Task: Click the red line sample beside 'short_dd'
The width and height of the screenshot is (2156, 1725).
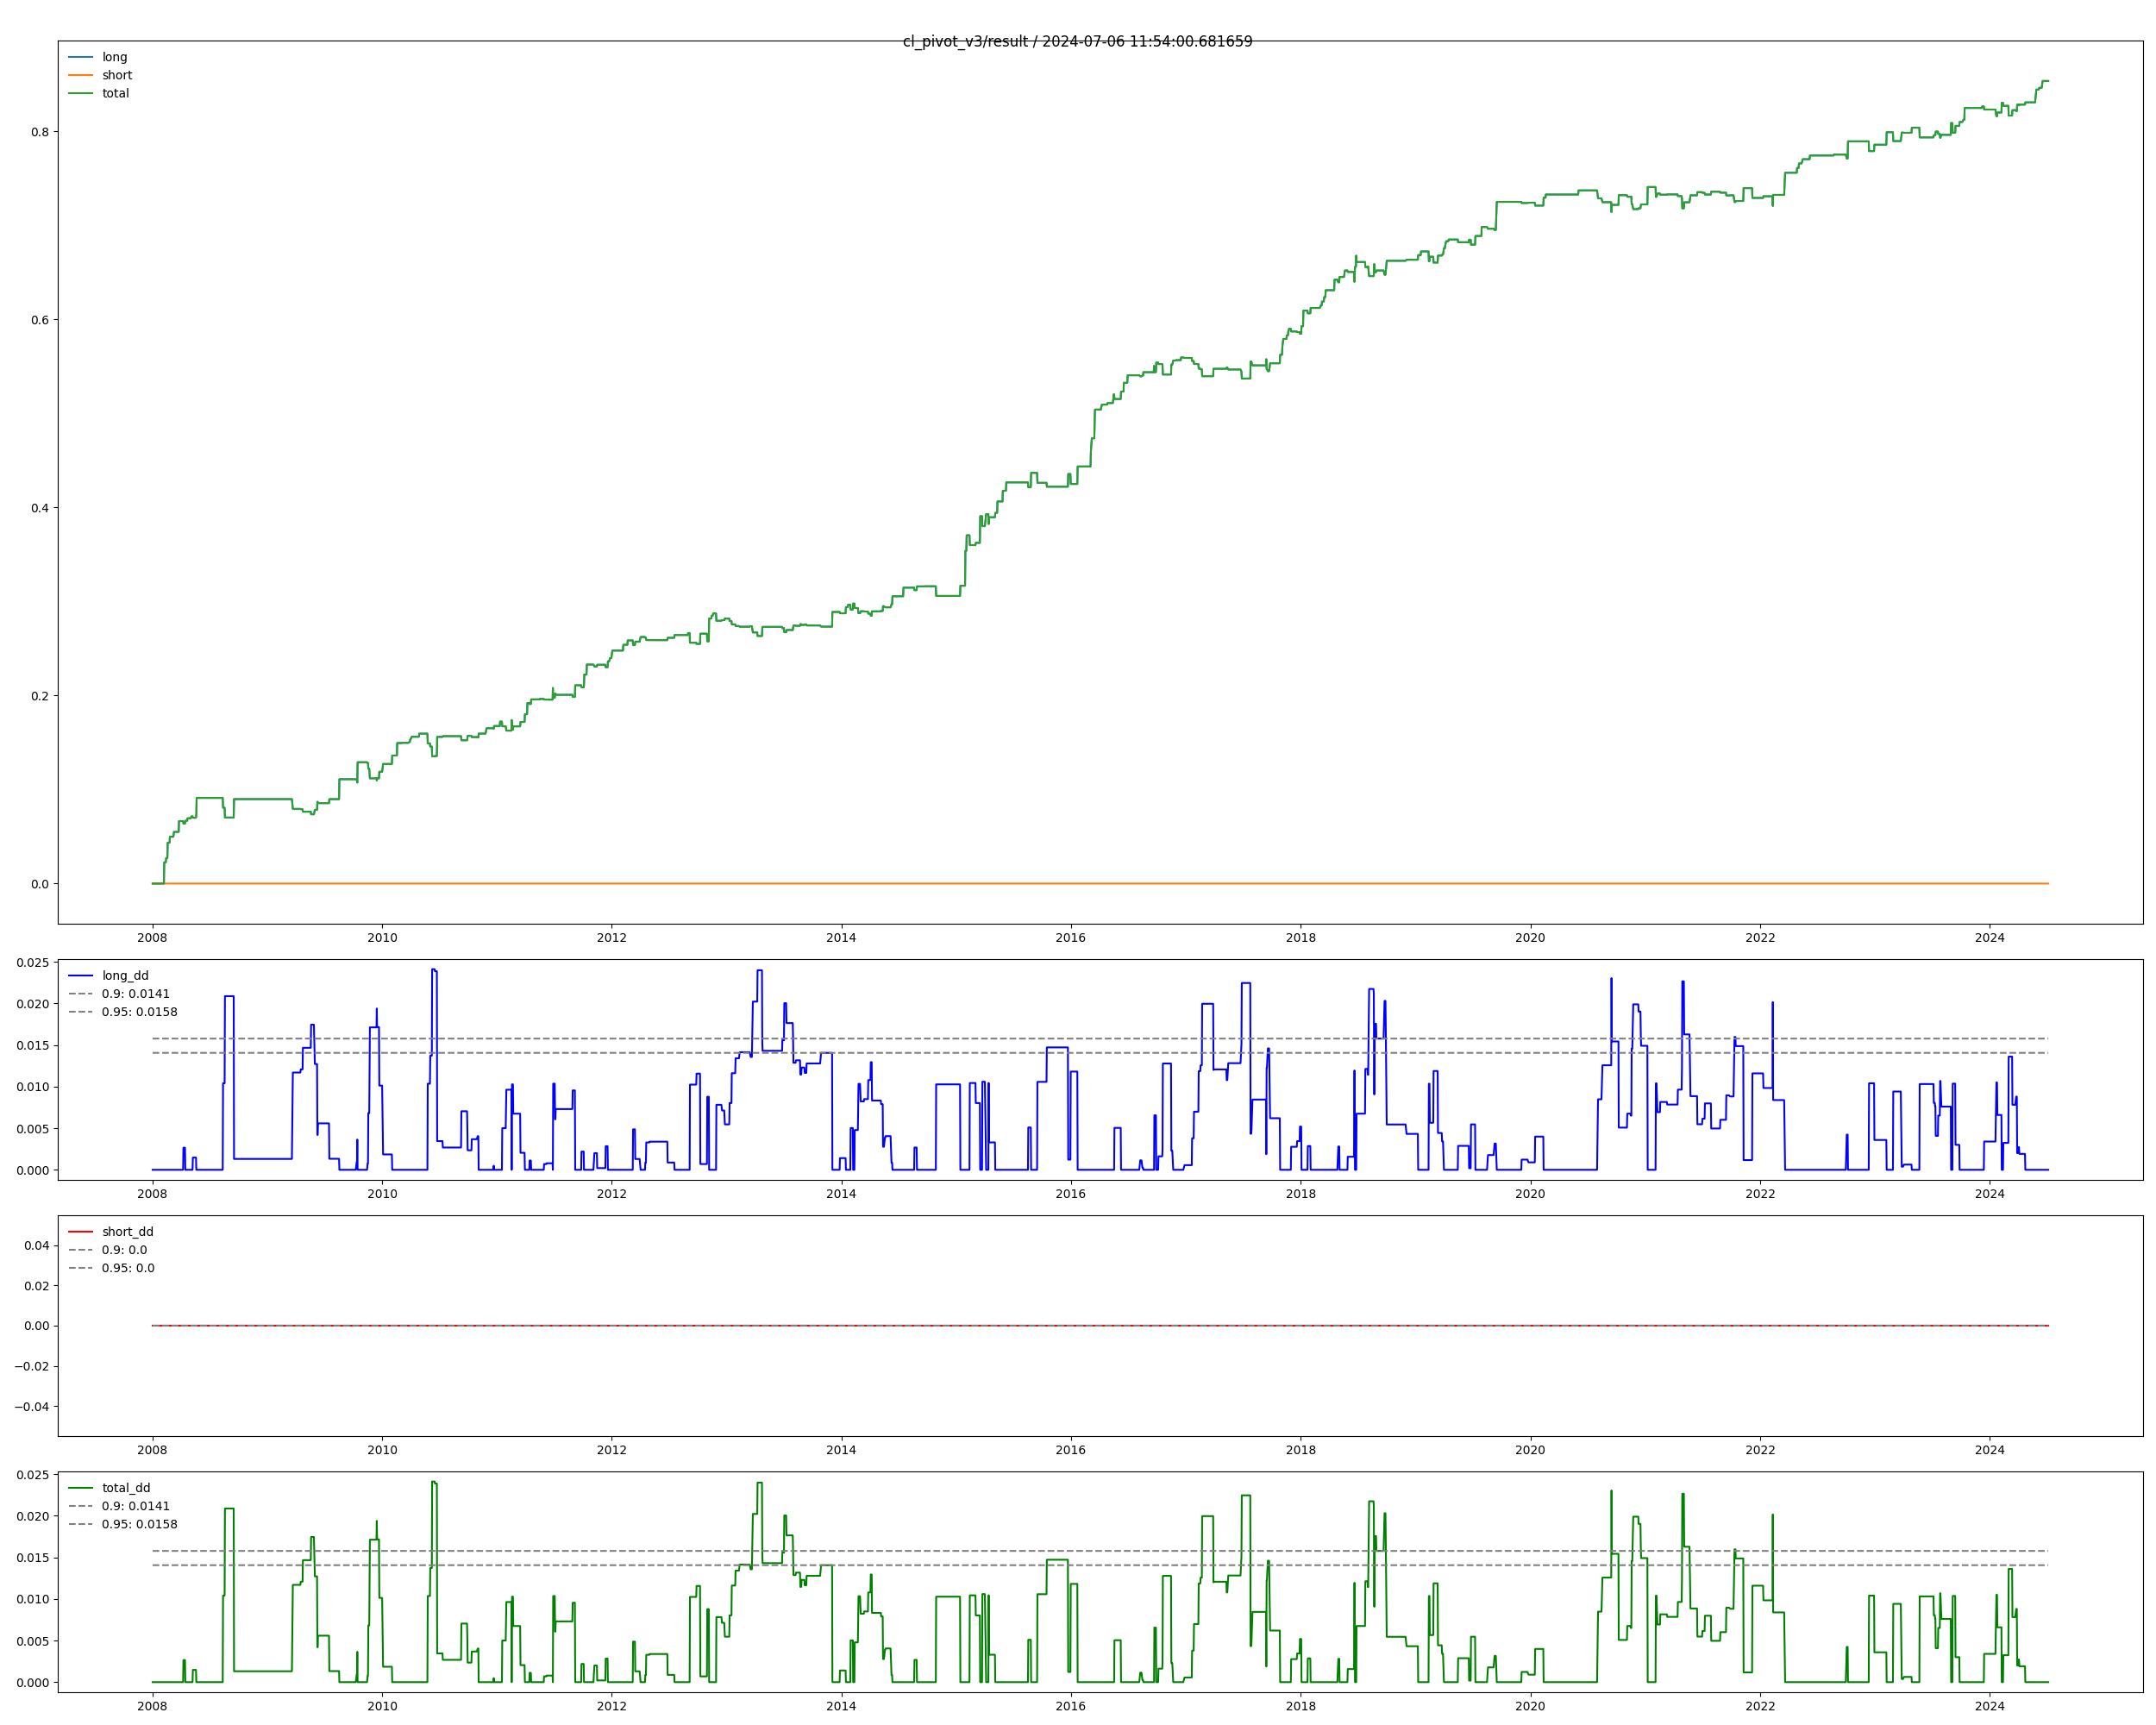Action: pyautogui.click(x=81, y=1232)
